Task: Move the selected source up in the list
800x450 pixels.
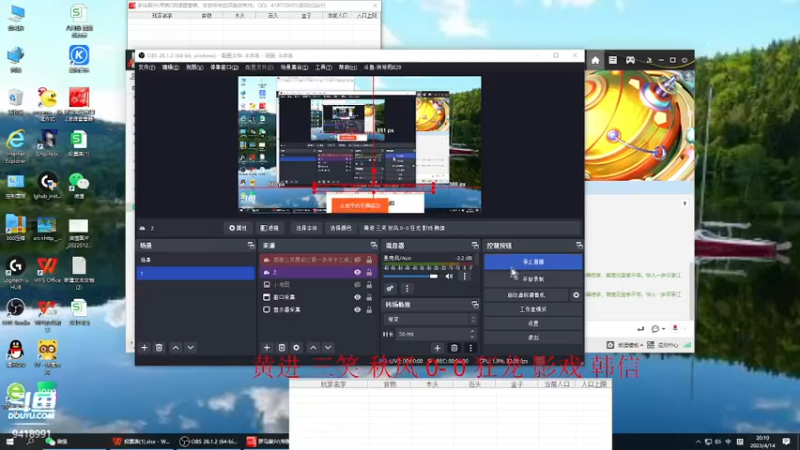Action: tap(313, 348)
